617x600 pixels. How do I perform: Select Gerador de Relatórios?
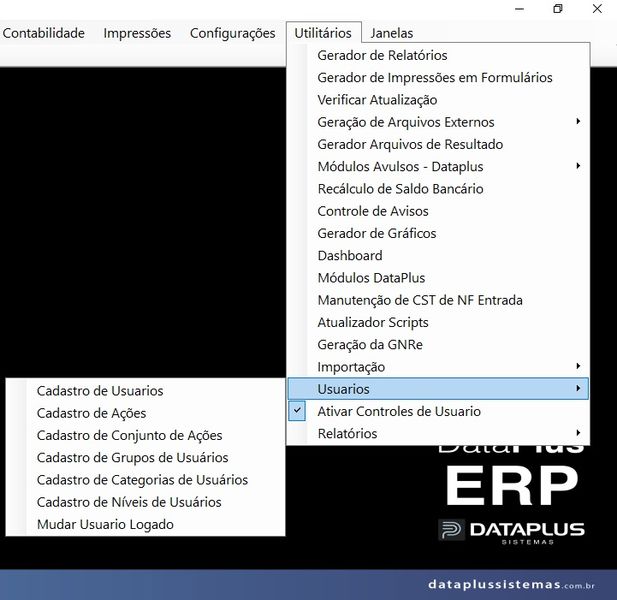[x=438, y=55]
